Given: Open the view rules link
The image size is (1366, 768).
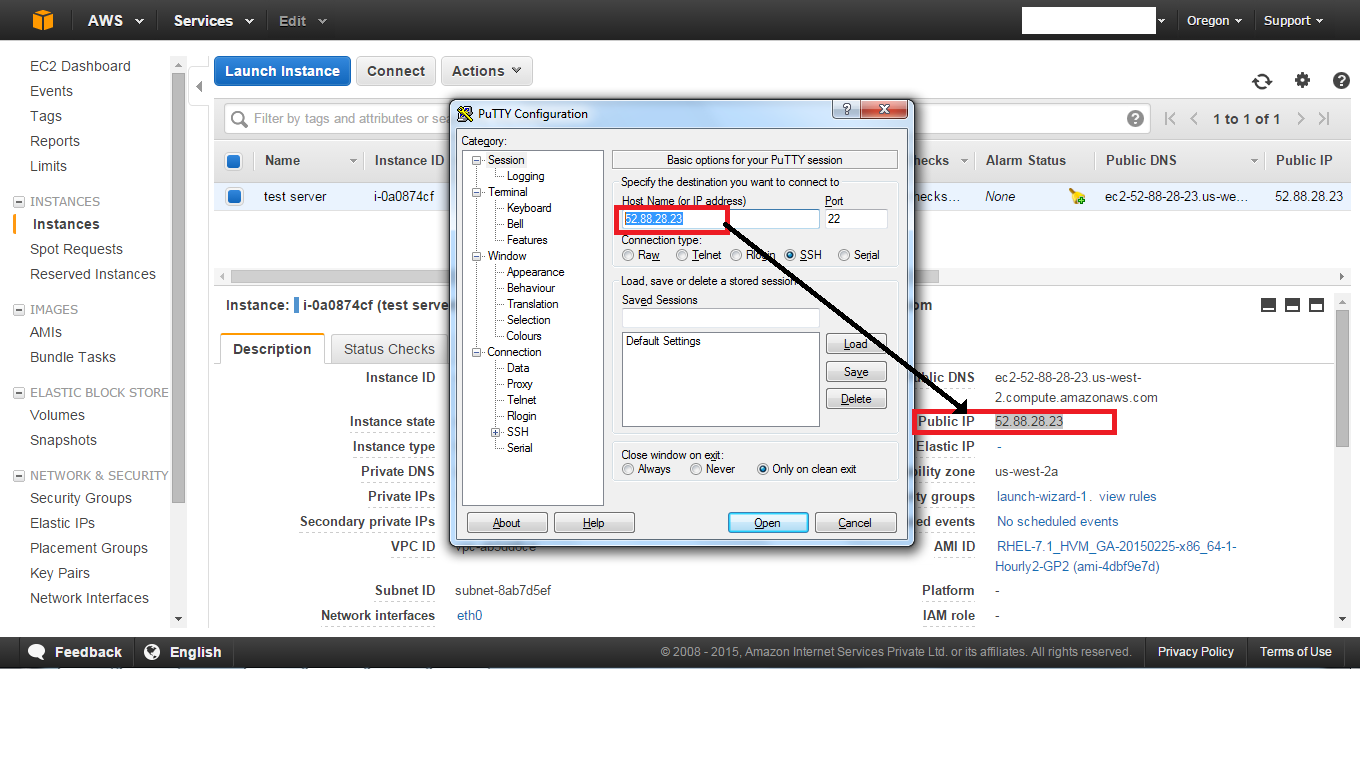Looking at the screenshot, I should 1128,497.
